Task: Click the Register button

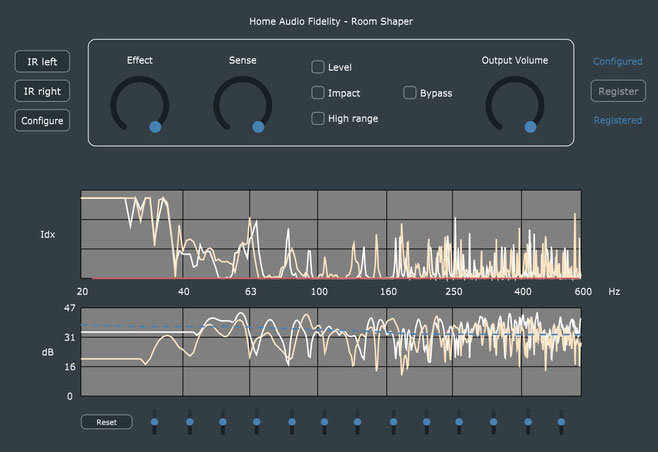Action: pyautogui.click(x=618, y=91)
